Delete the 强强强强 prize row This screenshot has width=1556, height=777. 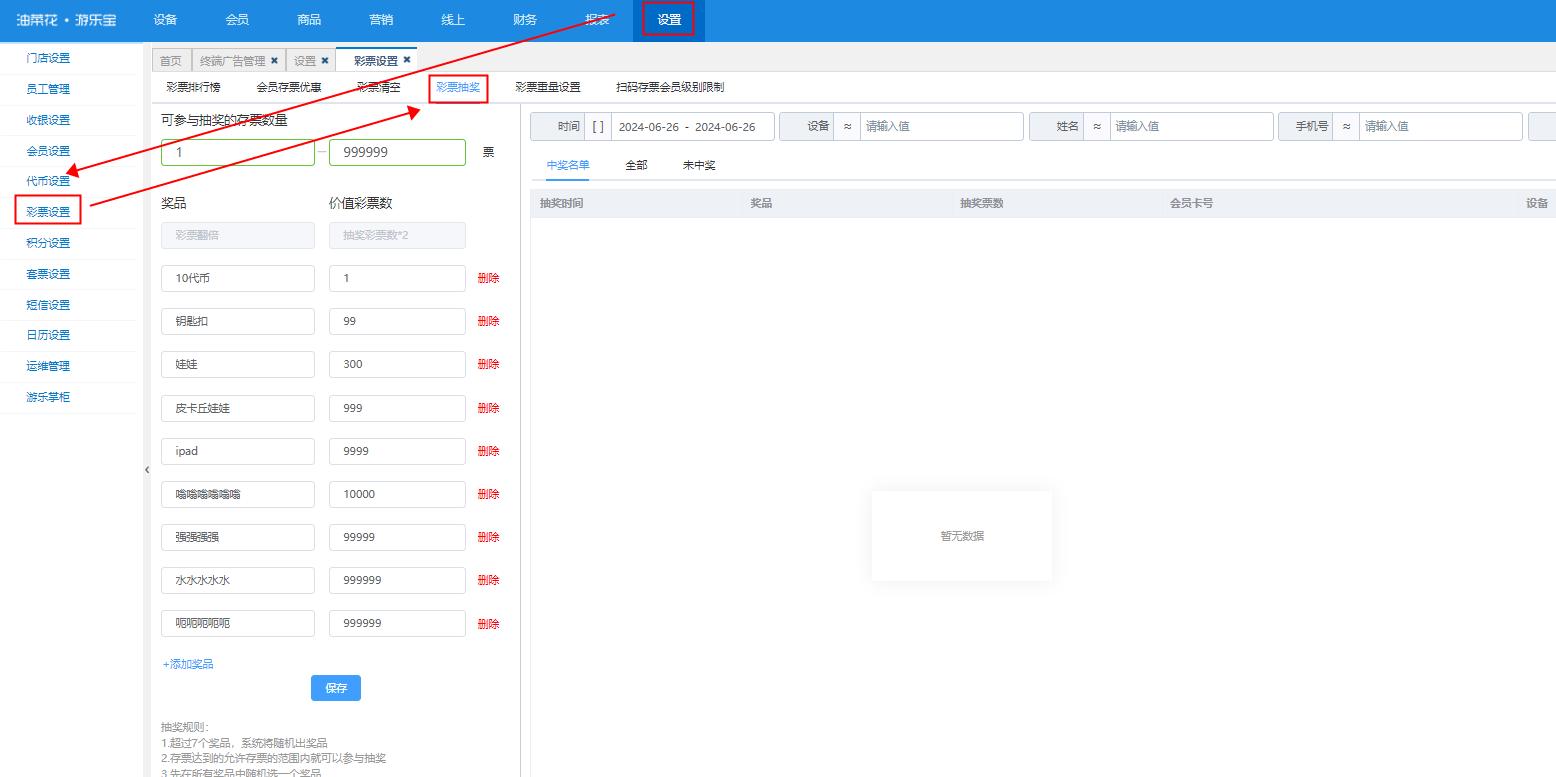tap(488, 537)
